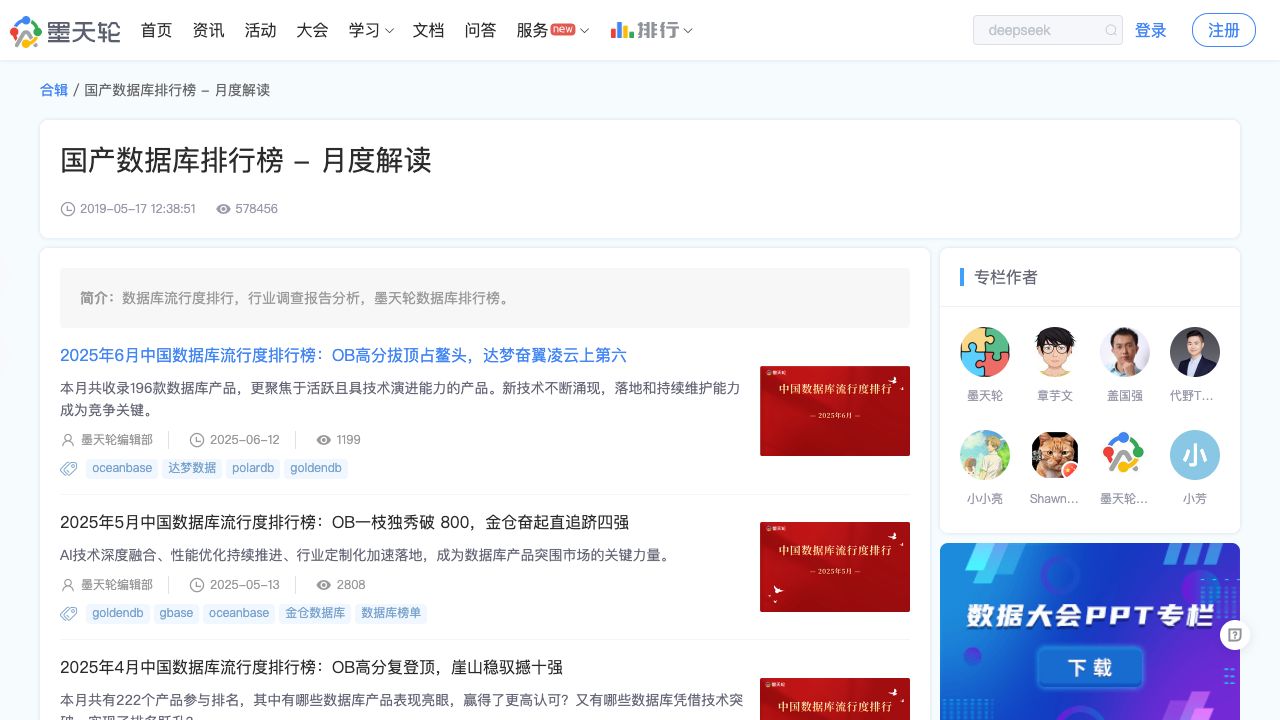Viewport: 1280px width, 720px height.
Task: Click the tag icon before the oceanbase tag
Action: 68,468
